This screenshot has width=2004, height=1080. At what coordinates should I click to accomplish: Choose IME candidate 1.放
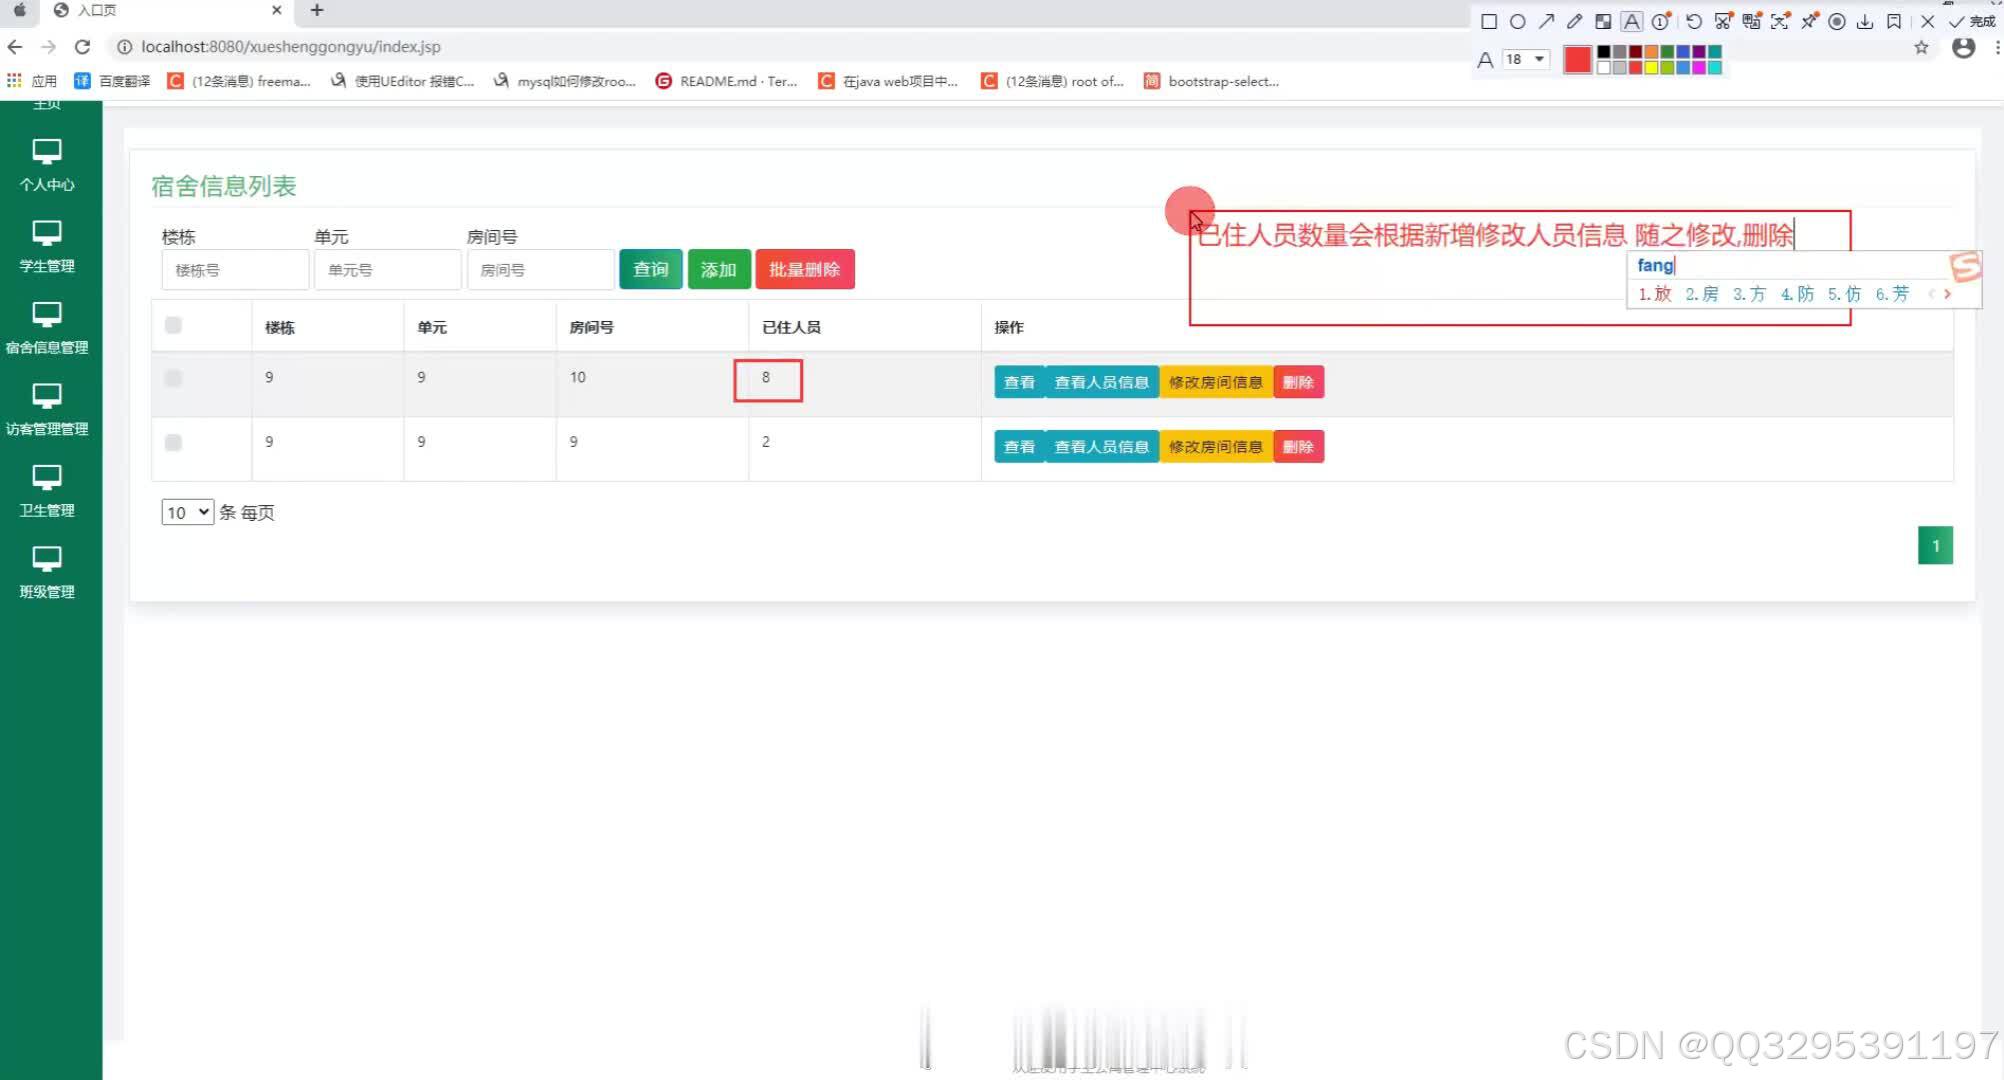[x=1655, y=294]
